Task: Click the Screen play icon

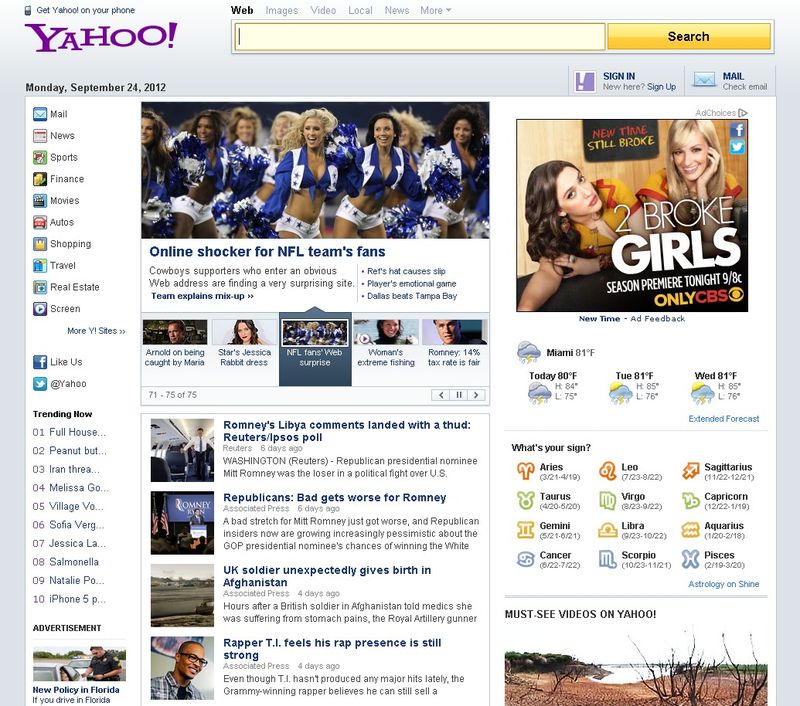Action: [40, 309]
